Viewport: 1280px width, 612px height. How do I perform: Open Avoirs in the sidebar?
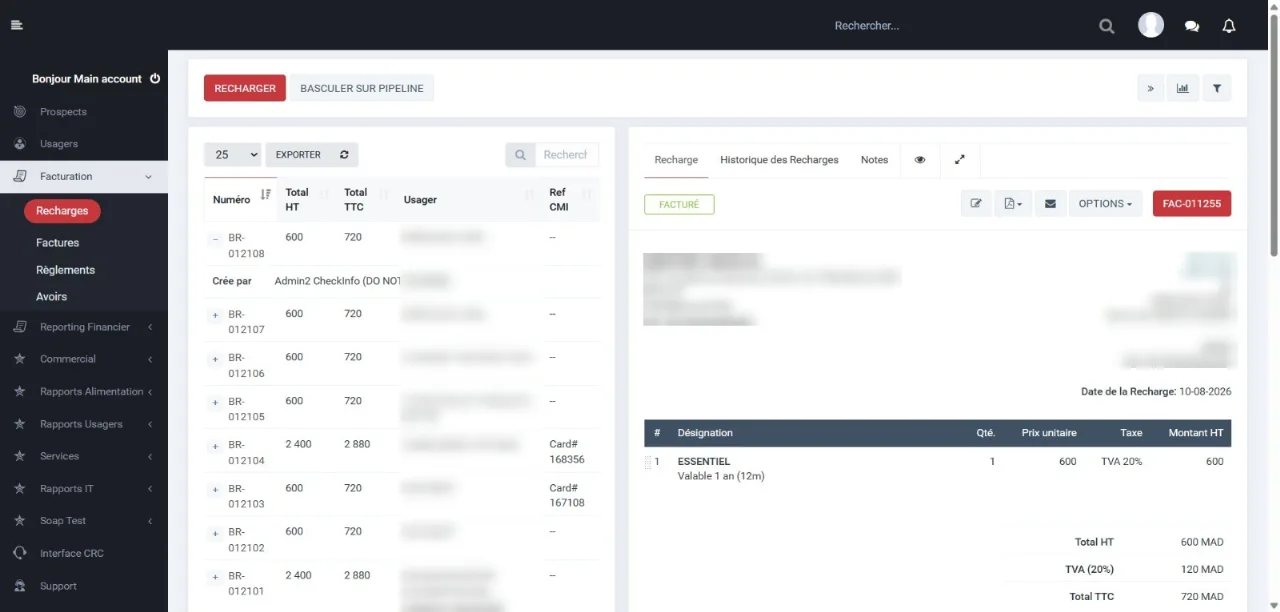tap(51, 297)
